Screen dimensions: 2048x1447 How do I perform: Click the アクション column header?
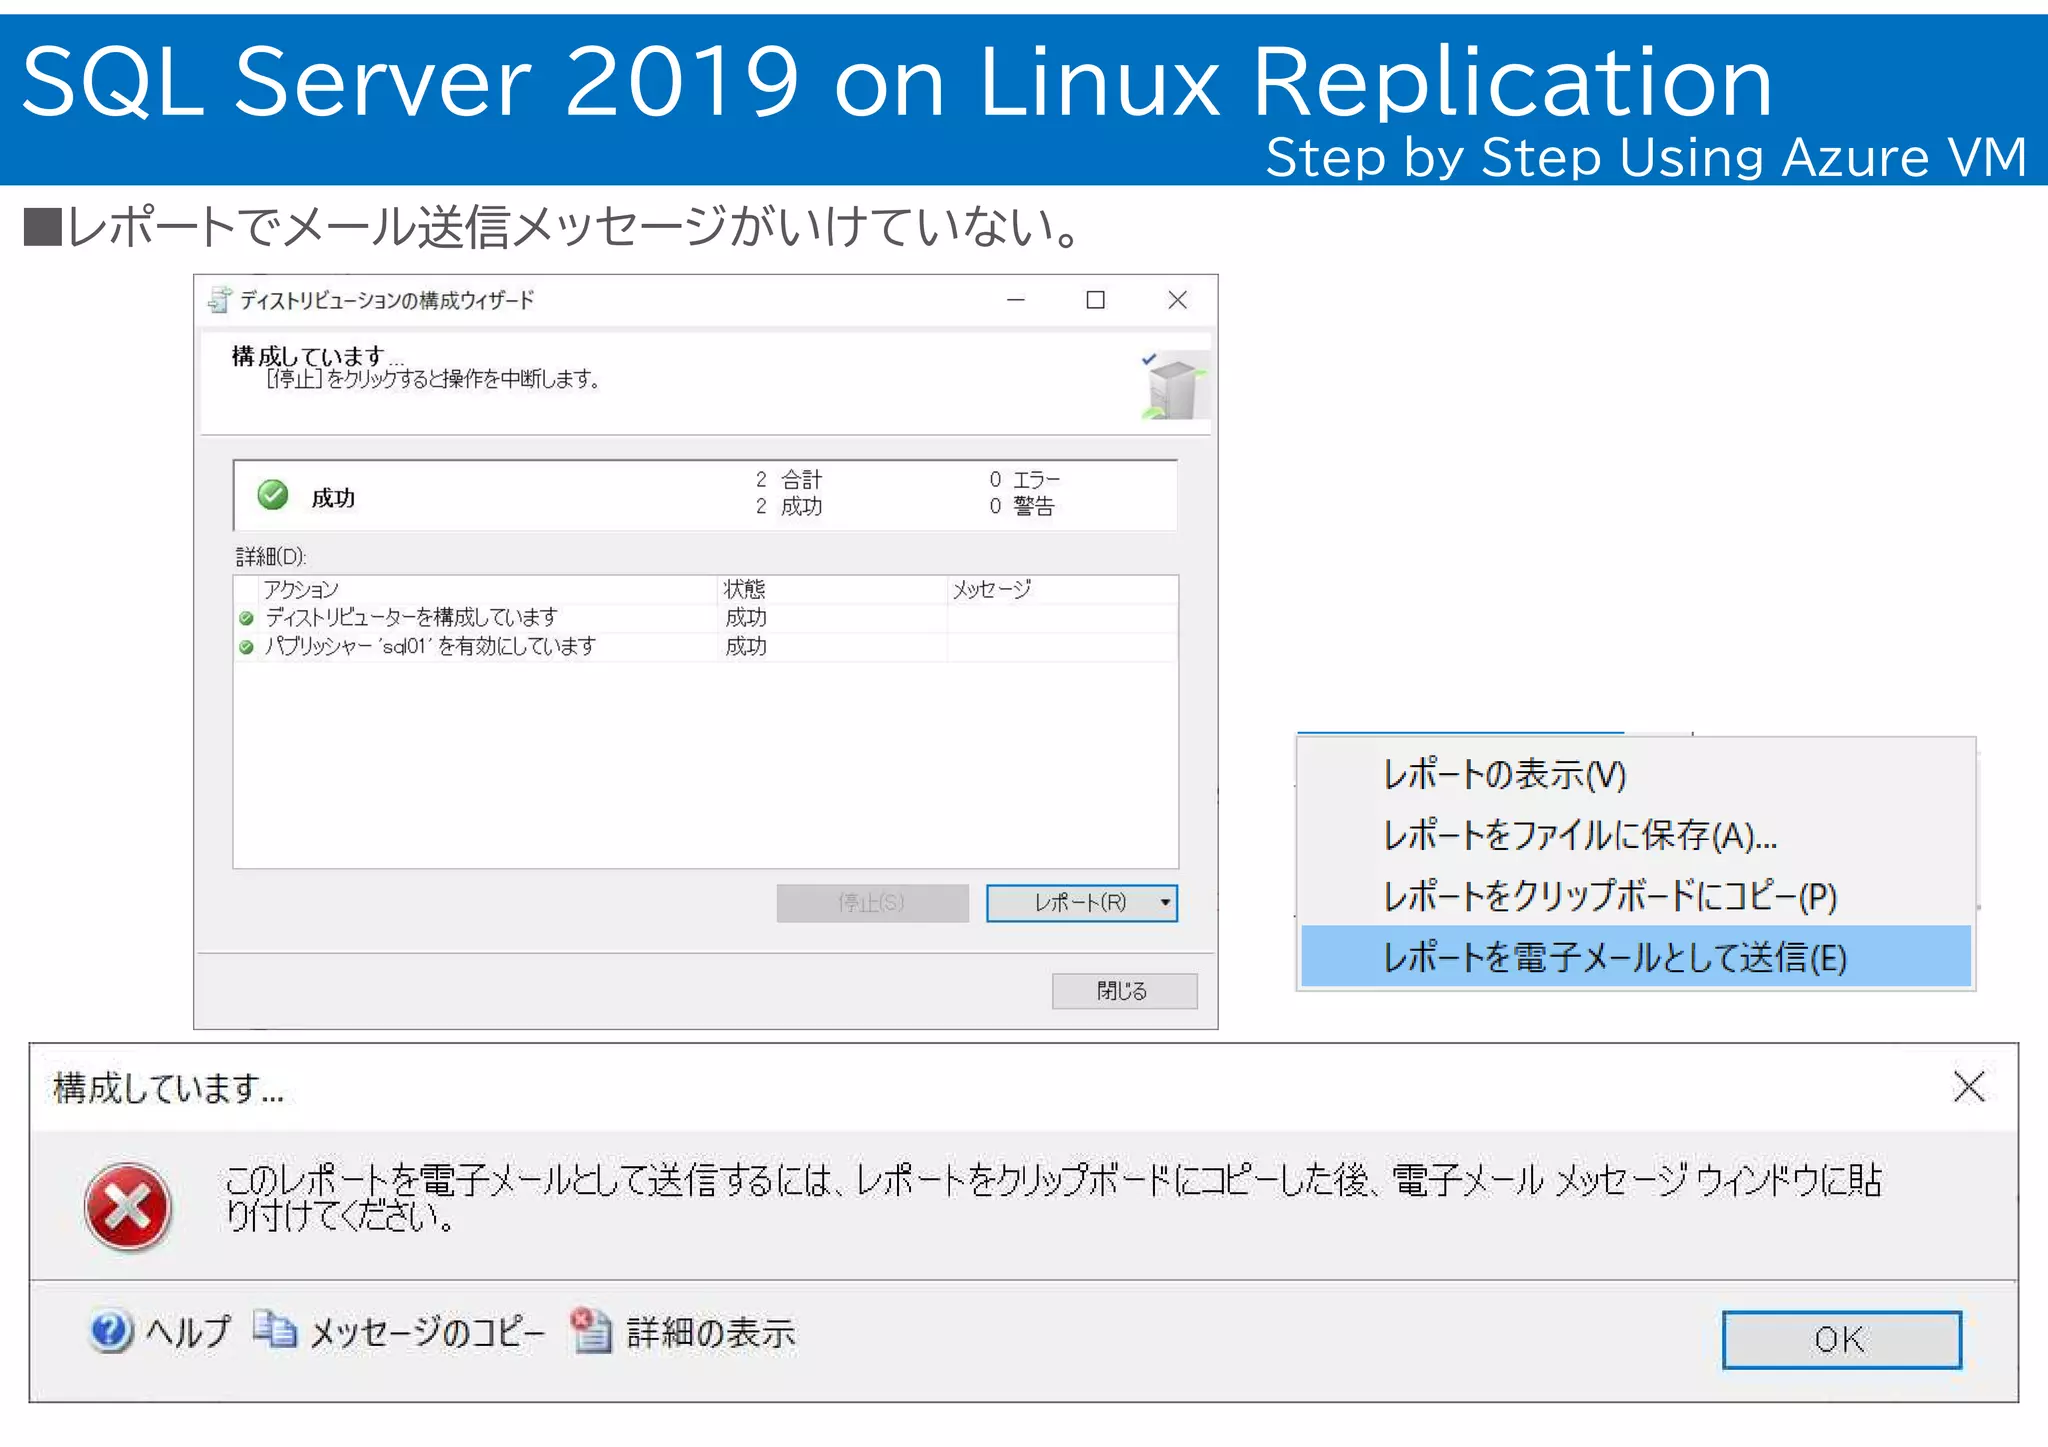click(487, 590)
